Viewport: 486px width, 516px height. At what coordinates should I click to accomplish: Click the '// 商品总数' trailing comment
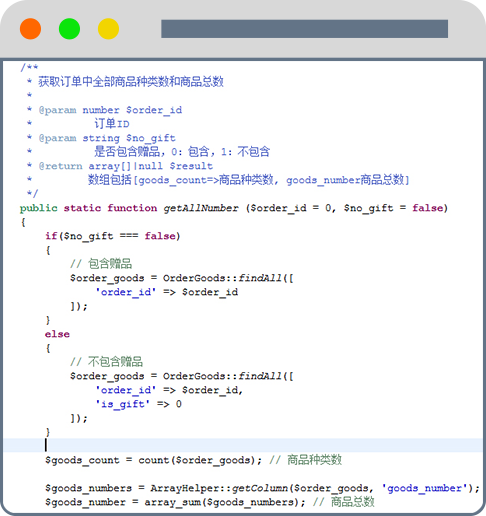[344, 502]
